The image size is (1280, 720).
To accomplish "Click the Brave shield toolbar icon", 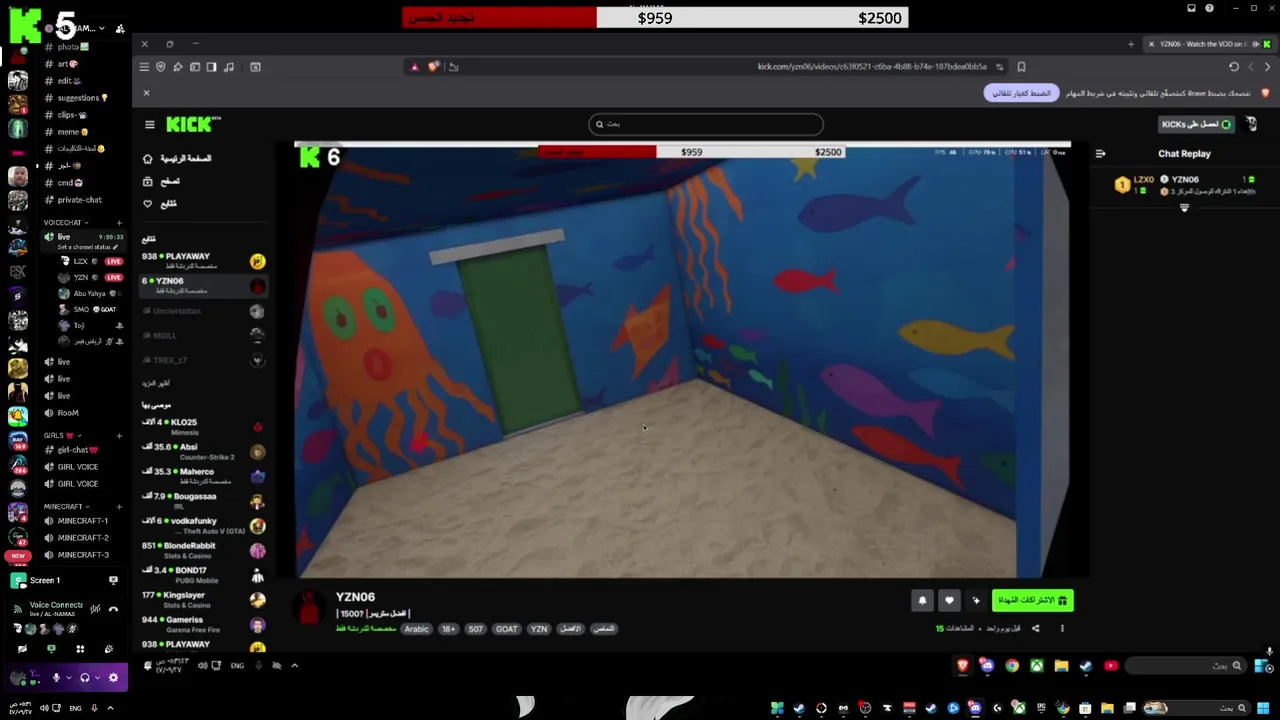I will 160,67.
